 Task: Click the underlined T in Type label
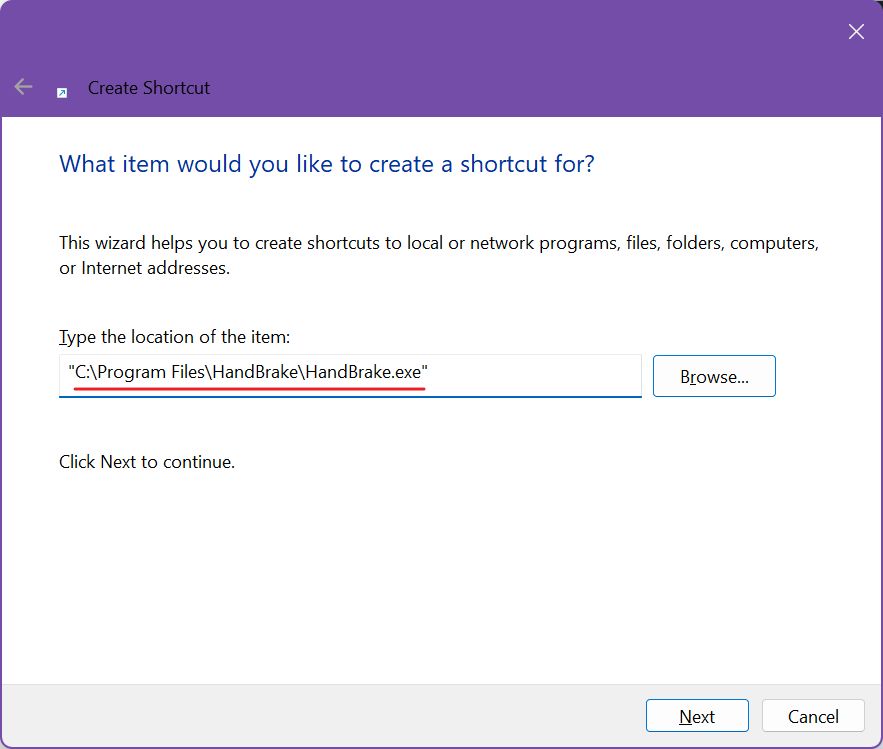pyautogui.click(x=63, y=337)
